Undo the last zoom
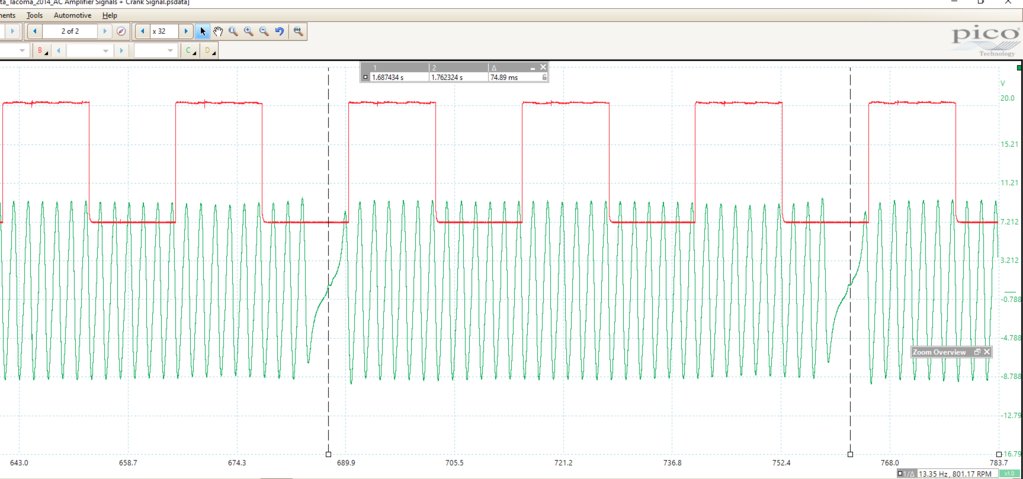1023x479 pixels. click(279, 31)
